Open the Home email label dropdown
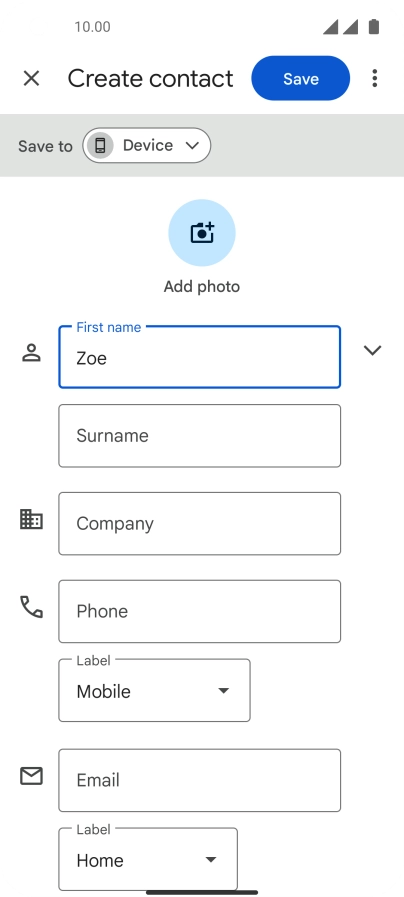This screenshot has width=404, height=897. pyautogui.click(x=148, y=859)
